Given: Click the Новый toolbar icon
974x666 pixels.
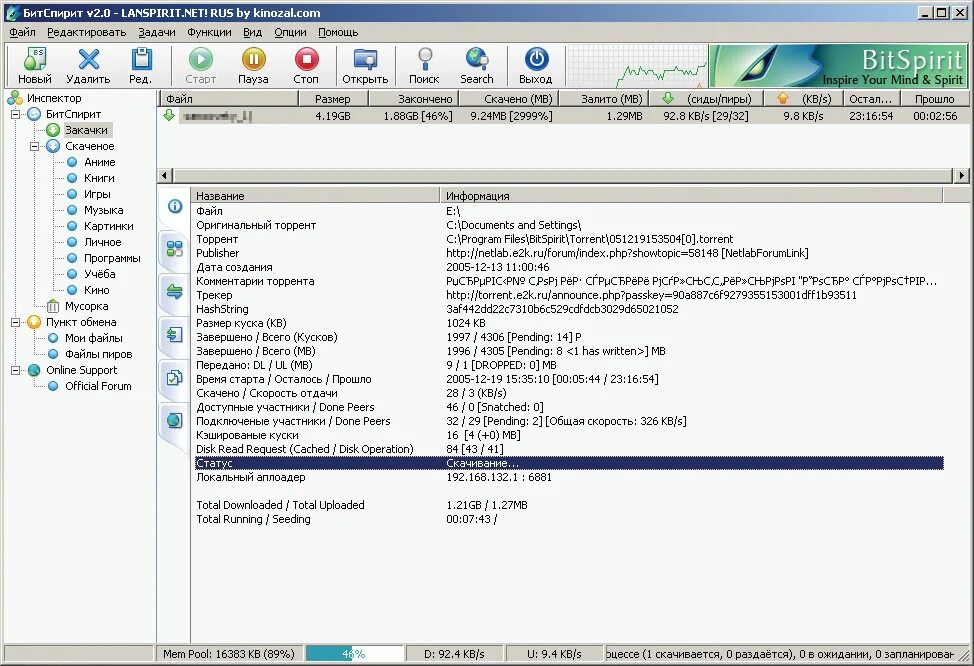Looking at the screenshot, I should tap(35, 65).
